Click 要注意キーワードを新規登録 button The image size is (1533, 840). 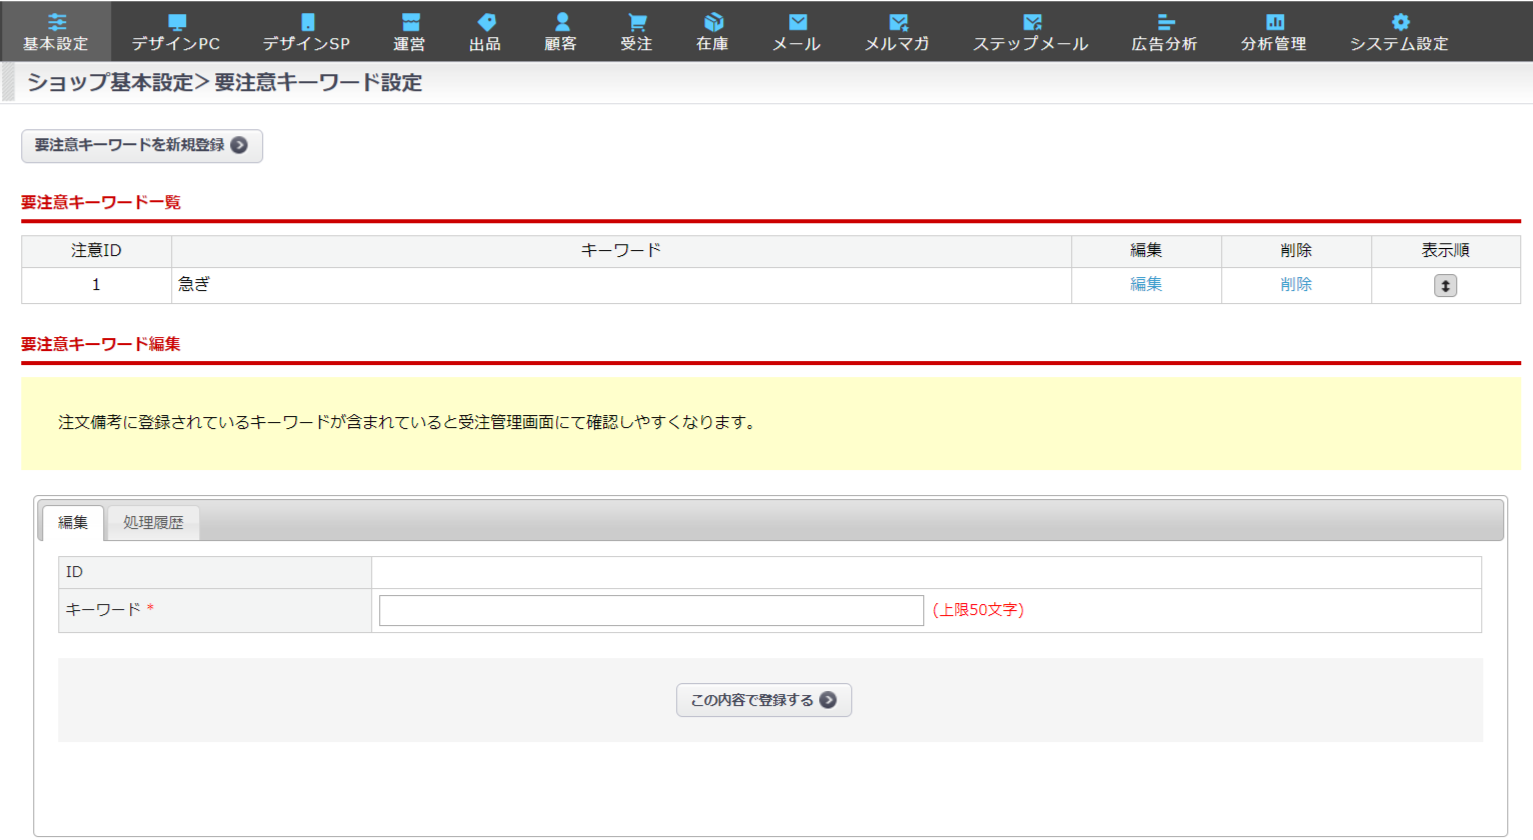tap(141, 146)
